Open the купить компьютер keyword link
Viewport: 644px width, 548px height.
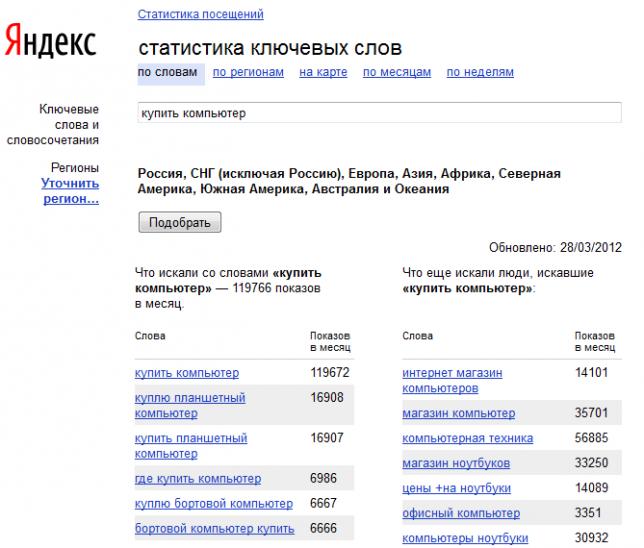pyautogui.click(x=187, y=373)
